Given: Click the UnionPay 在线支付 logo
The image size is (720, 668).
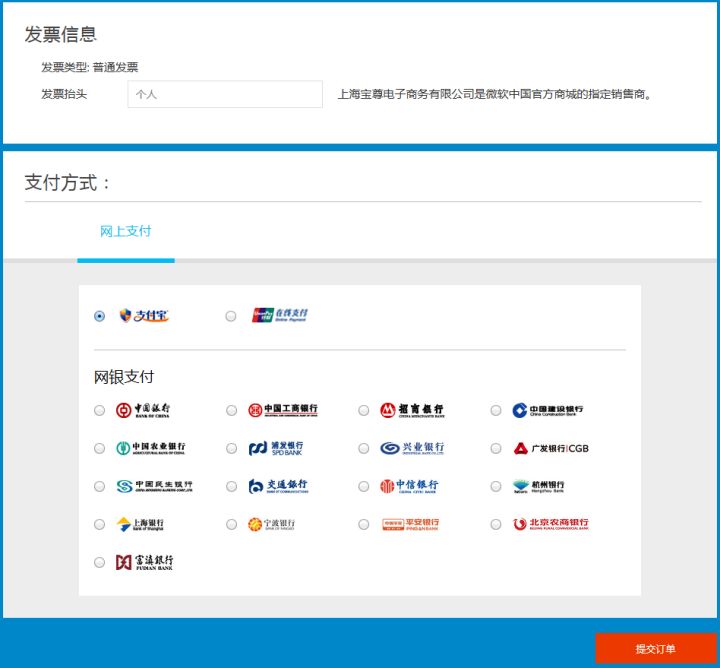Looking at the screenshot, I should [x=280, y=315].
